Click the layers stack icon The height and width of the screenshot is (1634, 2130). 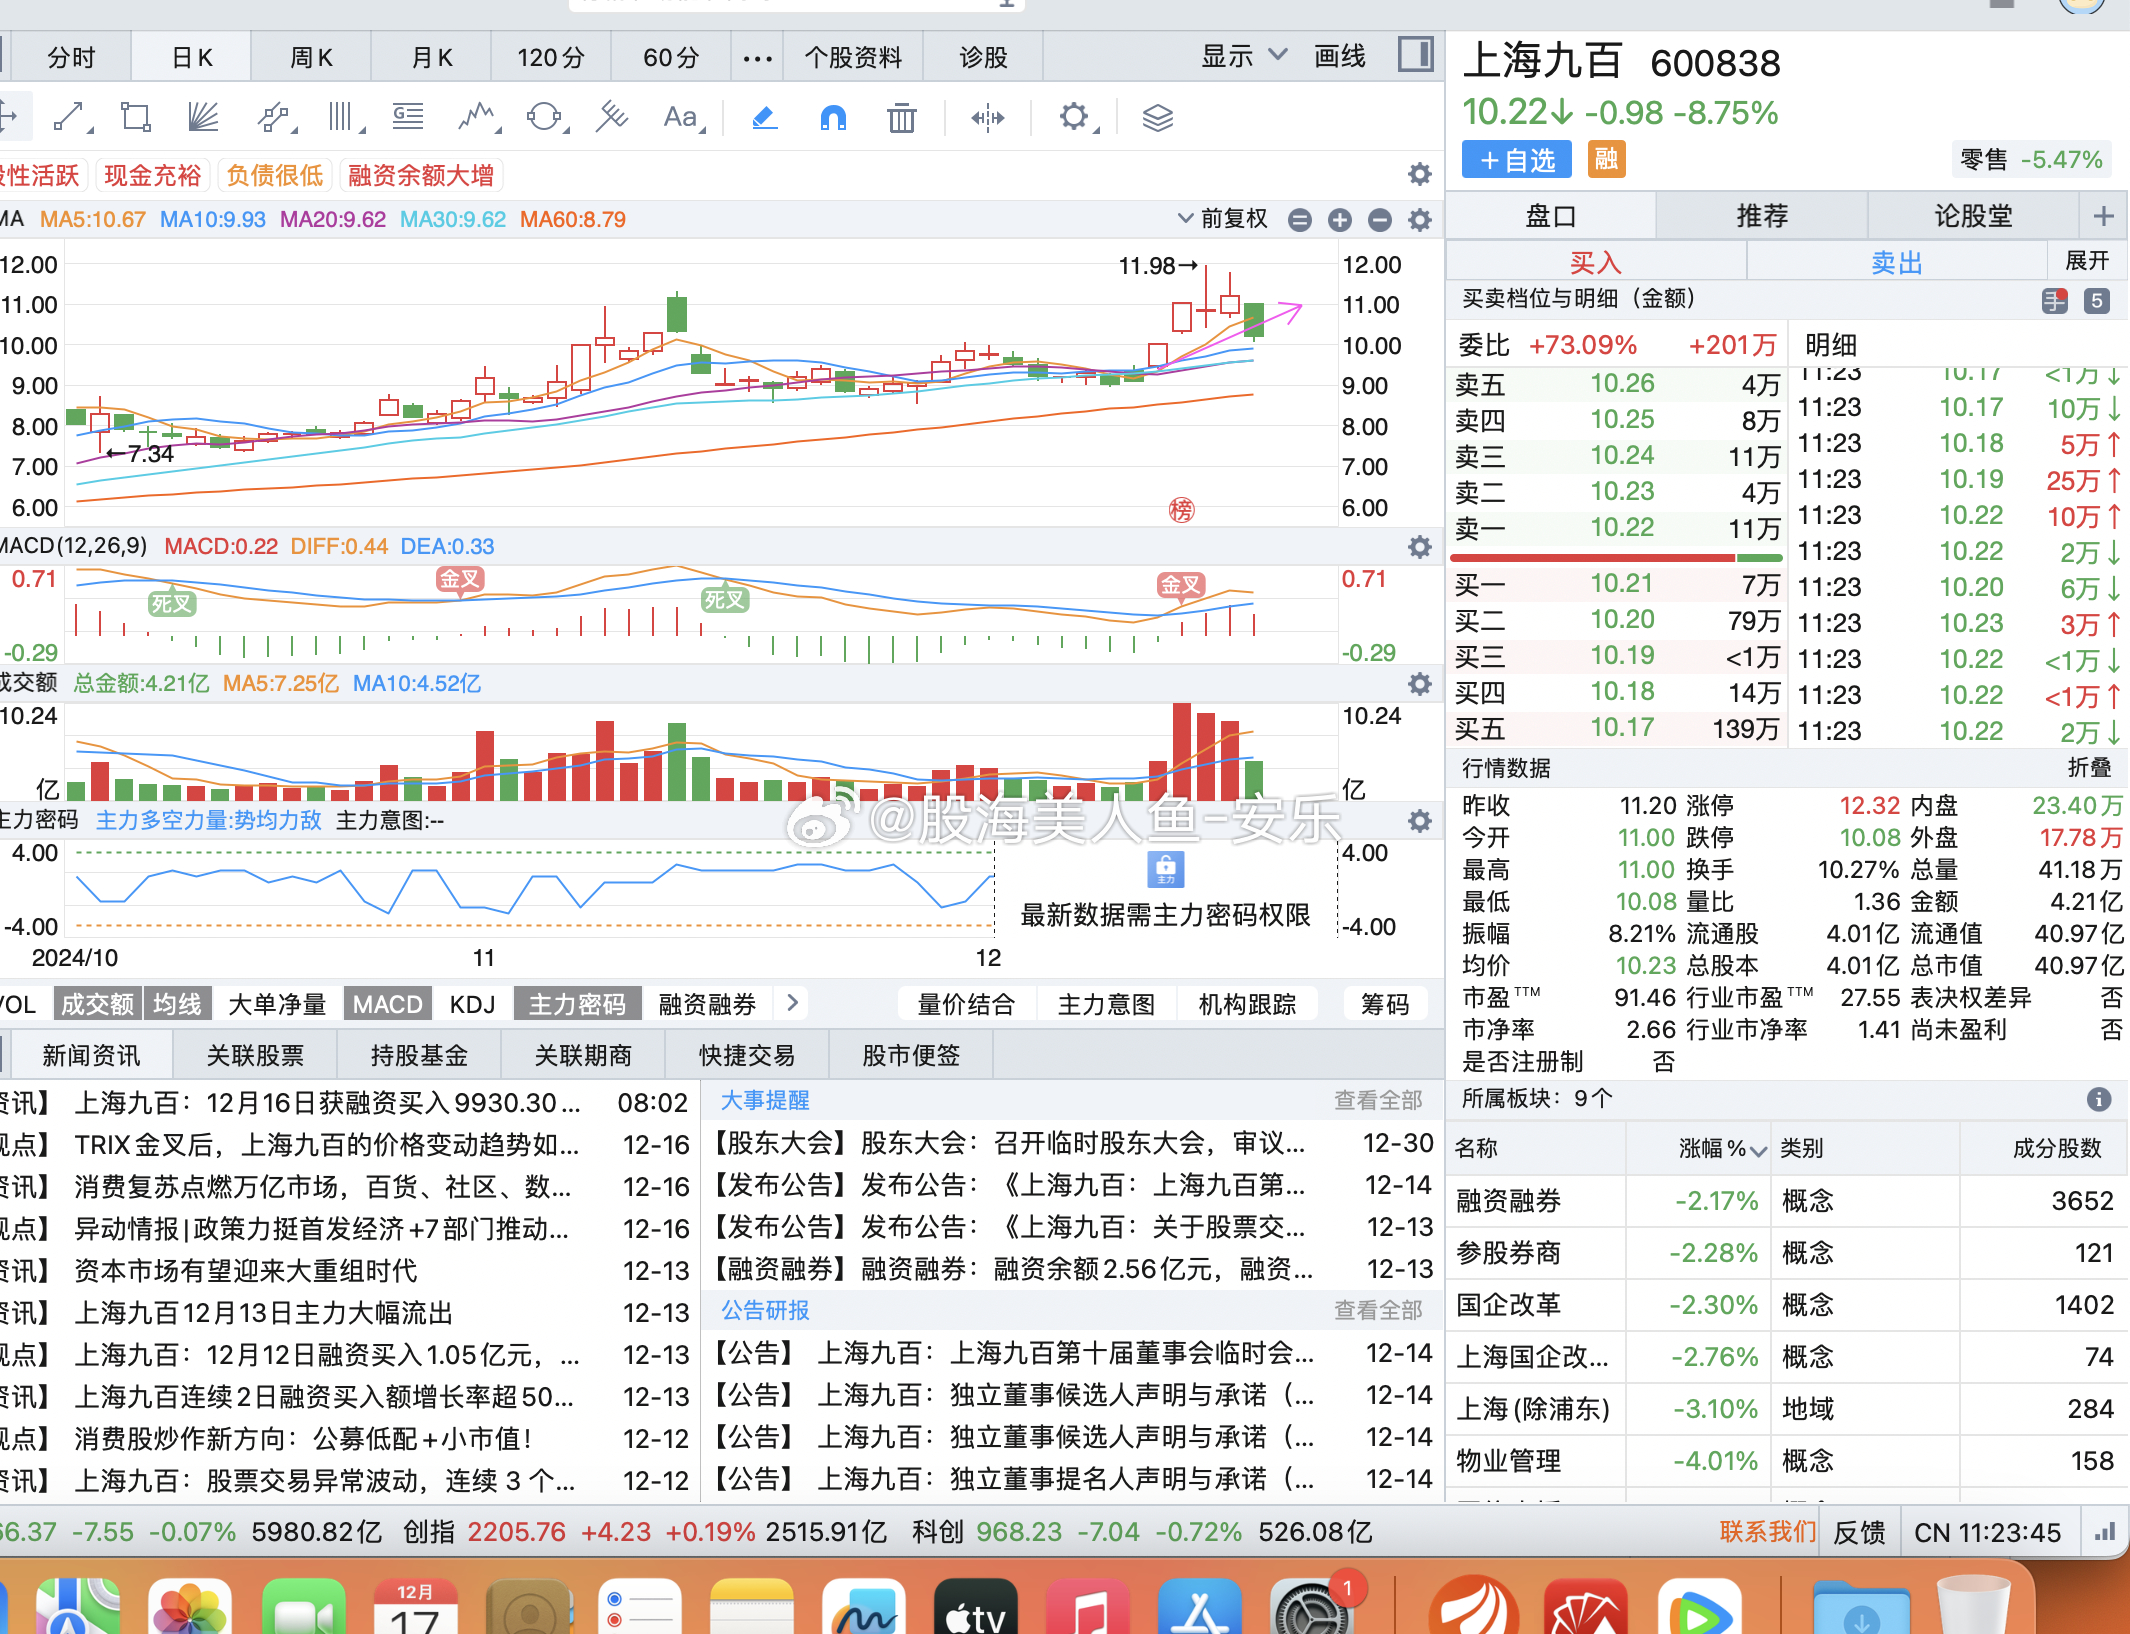tap(1157, 118)
